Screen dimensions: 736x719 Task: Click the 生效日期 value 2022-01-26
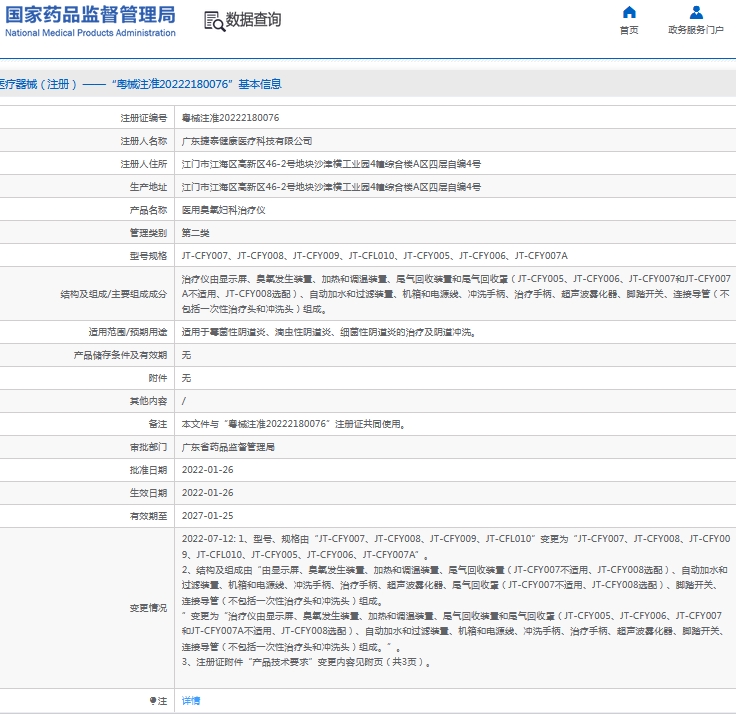[207, 493]
